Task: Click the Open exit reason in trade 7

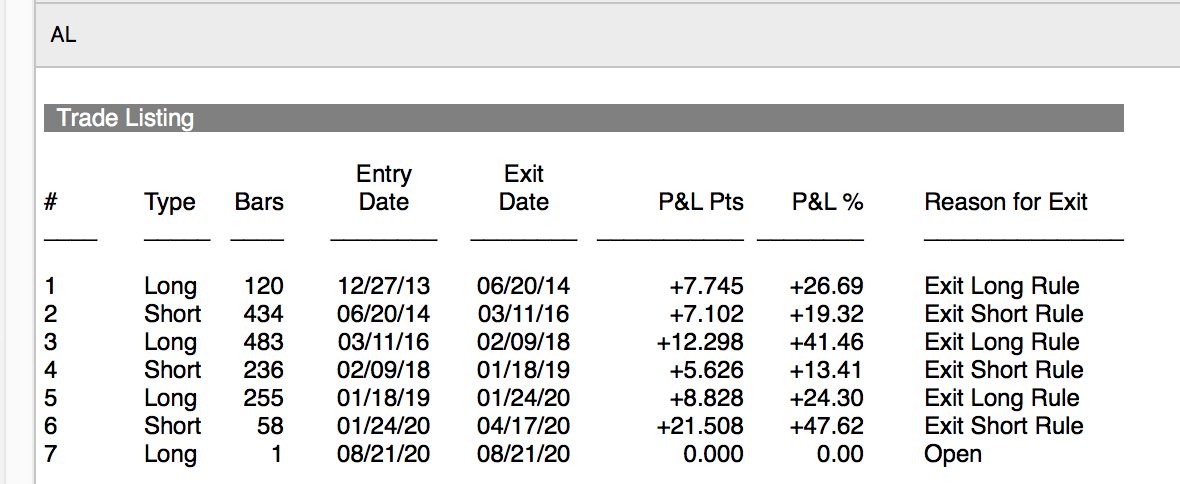Action: pos(953,454)
